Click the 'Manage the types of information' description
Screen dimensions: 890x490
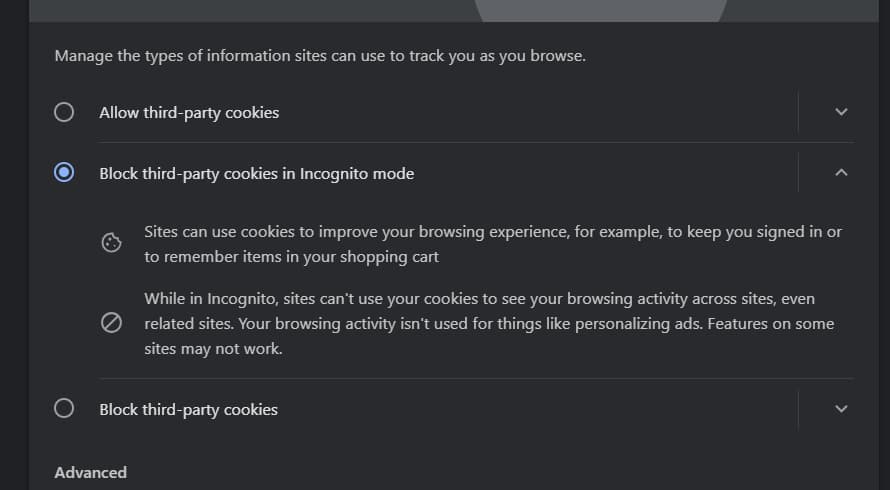click(x=320, y=56)
